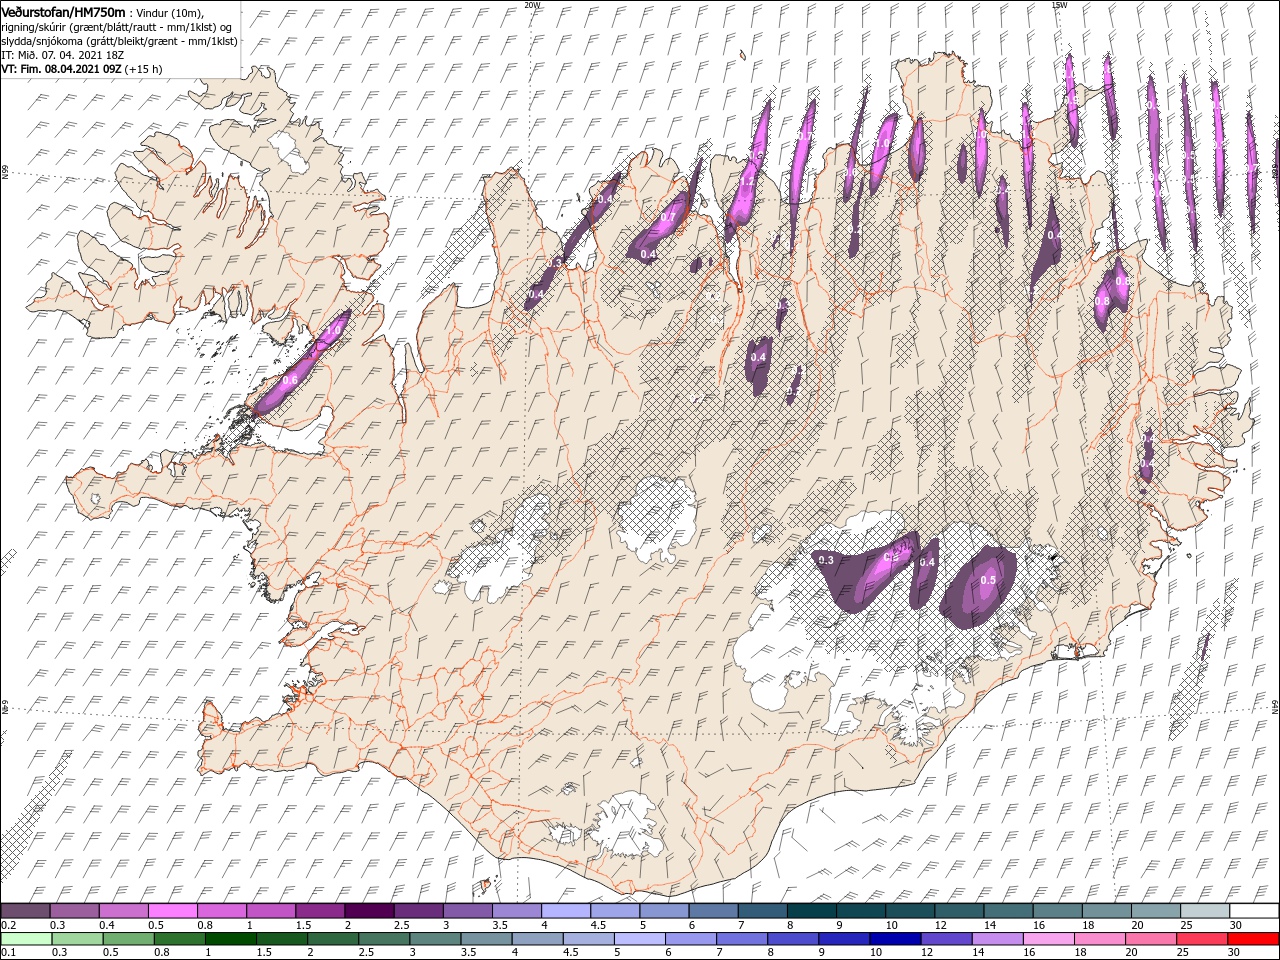Image resolution: width=1280 pixels, height=960 pixels.
Task: Pick the pure red 30 swatch in lower legend
Action: tap(1251, 939)
